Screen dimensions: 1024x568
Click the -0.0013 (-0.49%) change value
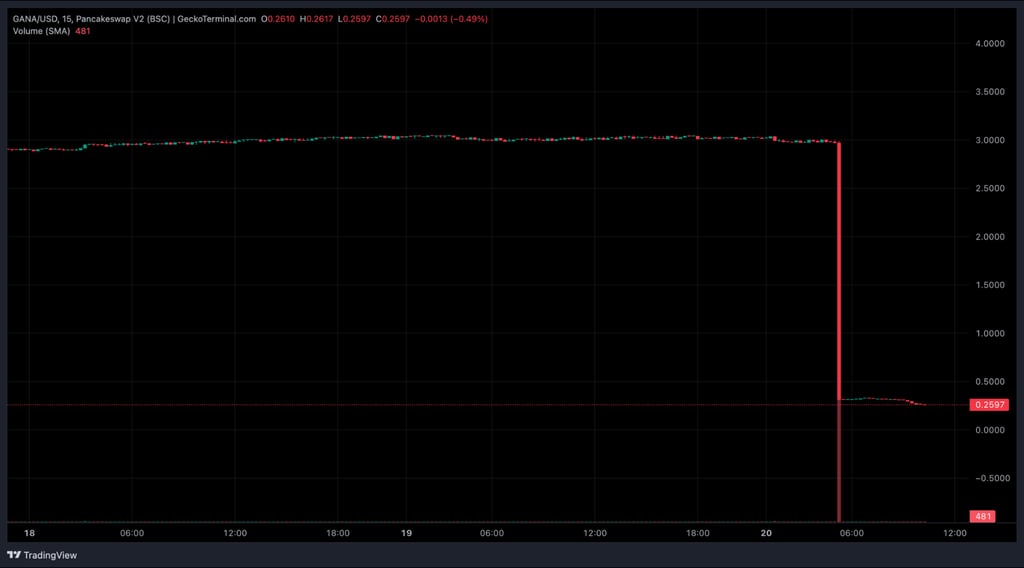coord(451,19)
